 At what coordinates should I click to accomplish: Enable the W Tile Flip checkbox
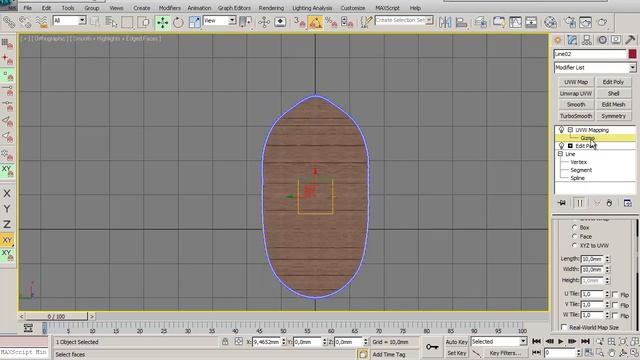615,315
